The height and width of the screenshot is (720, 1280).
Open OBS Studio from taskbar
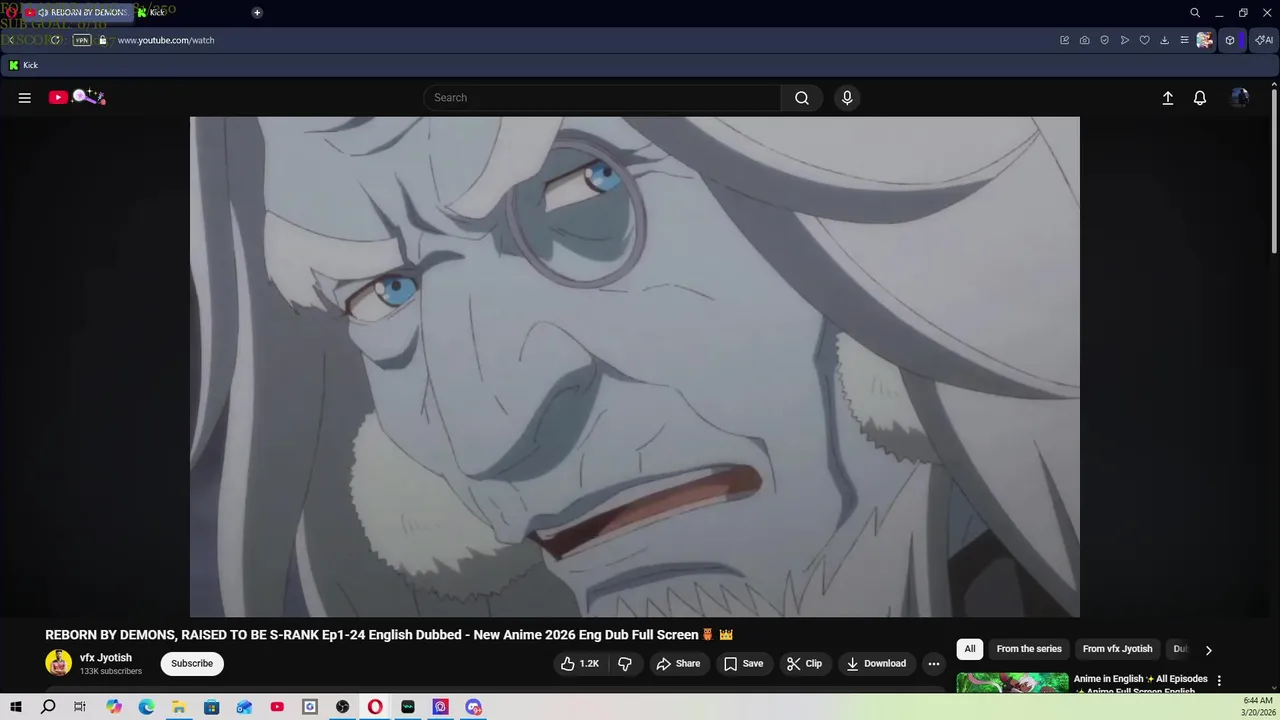click(x=343, y=707)
